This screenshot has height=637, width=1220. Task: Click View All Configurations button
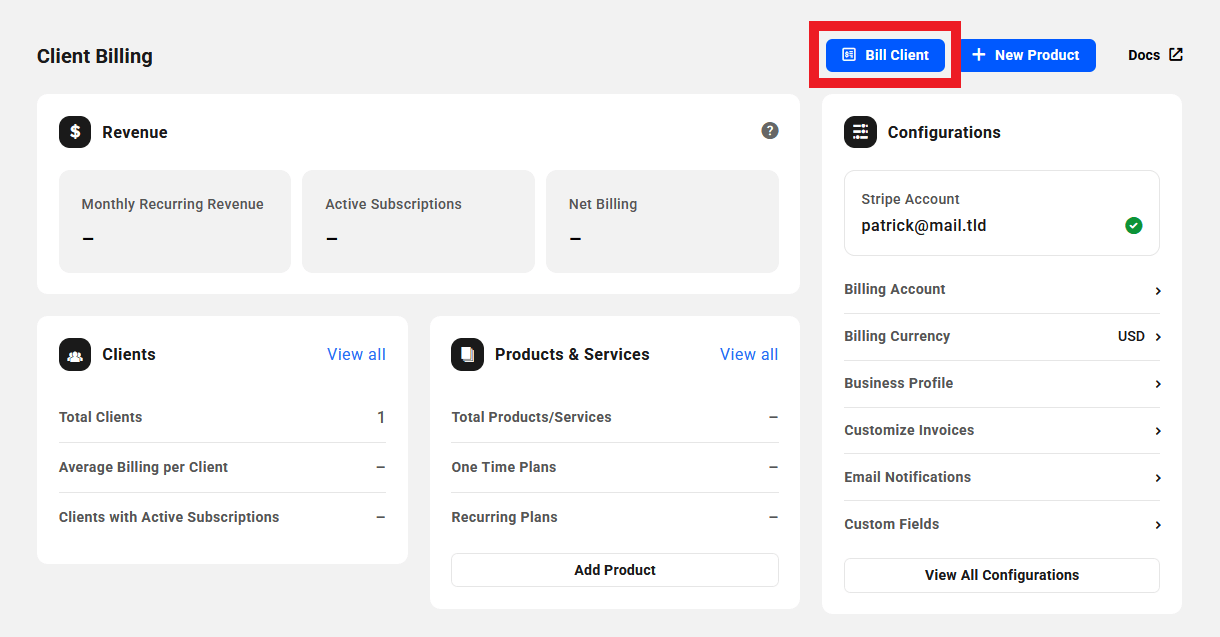coord(1002,575)
